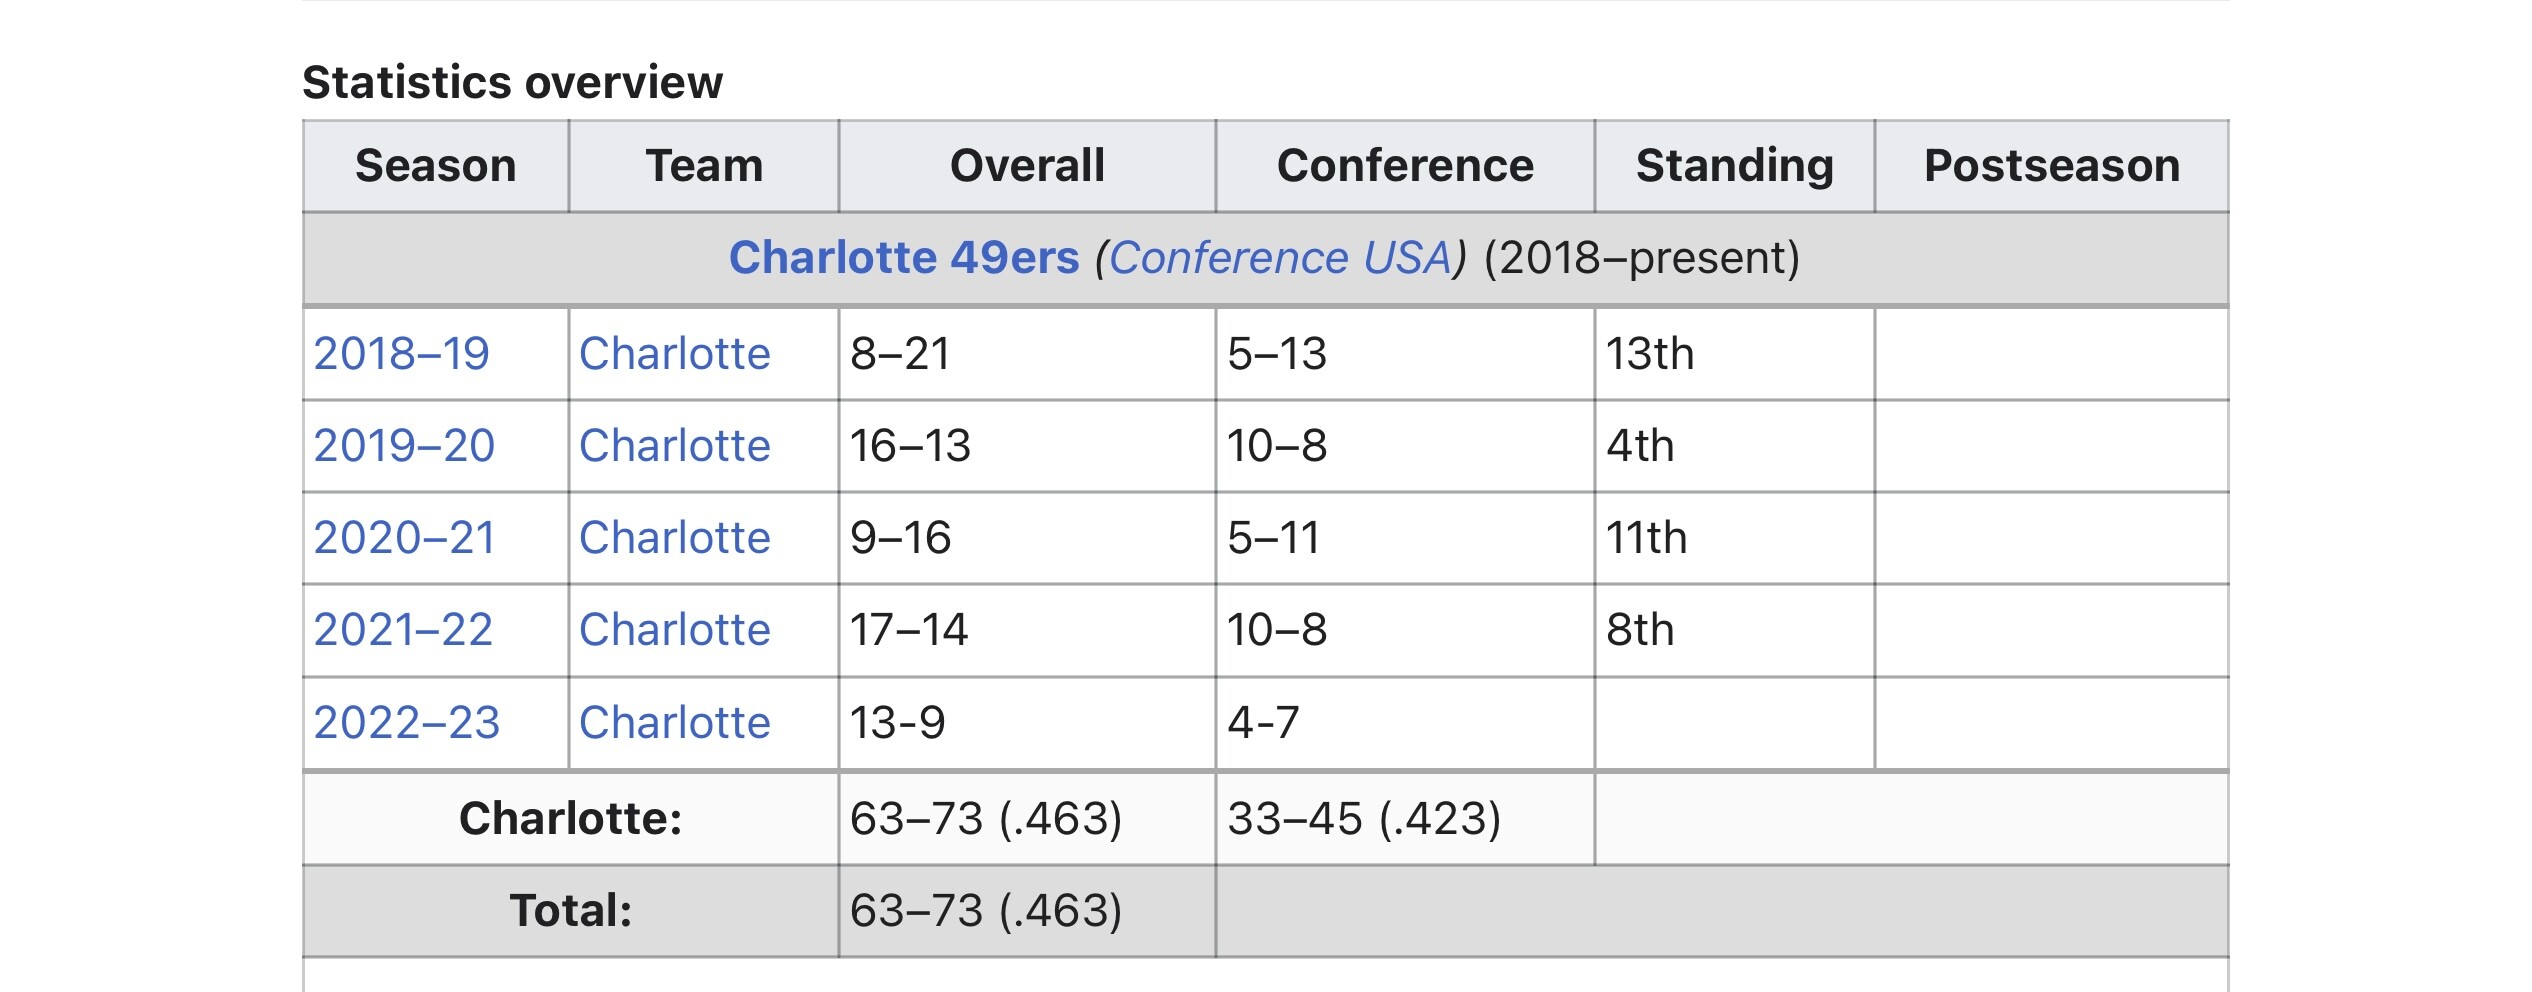Click the Conference column header
This screenshot has width=2532, height=992.
pyautogui.click(x=1405, y=166)
